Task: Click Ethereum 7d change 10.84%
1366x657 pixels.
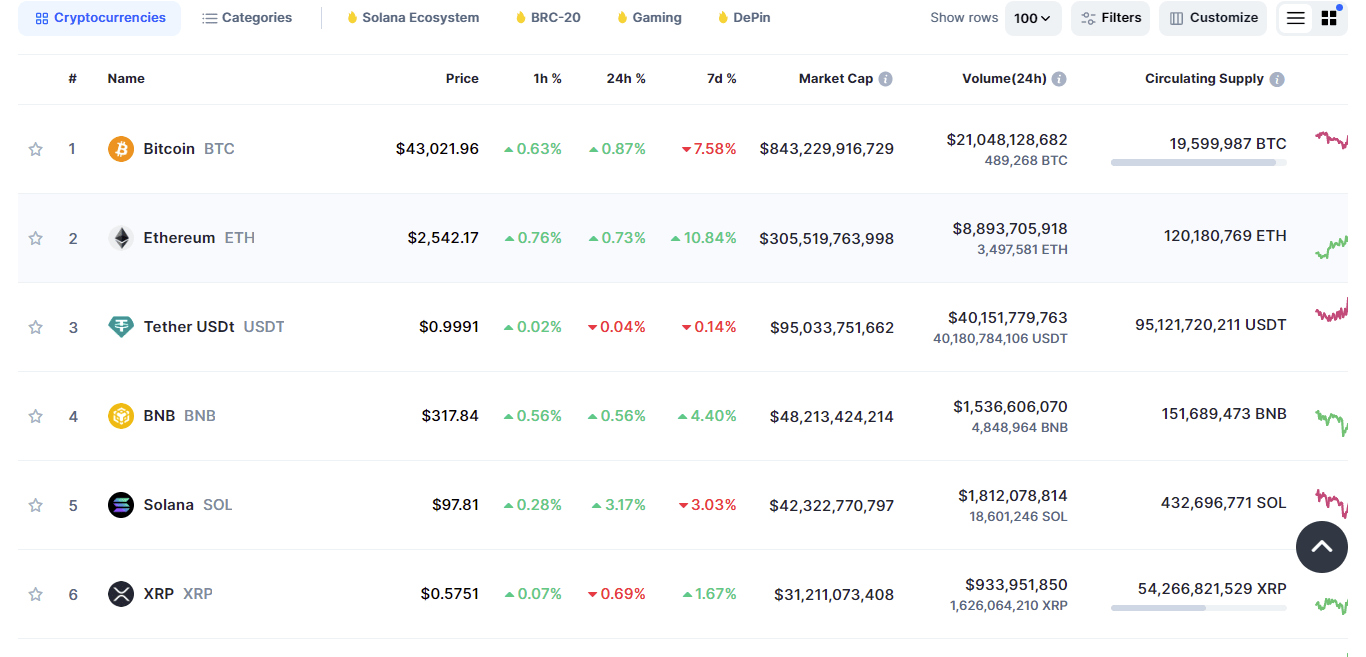Action: 704,238
